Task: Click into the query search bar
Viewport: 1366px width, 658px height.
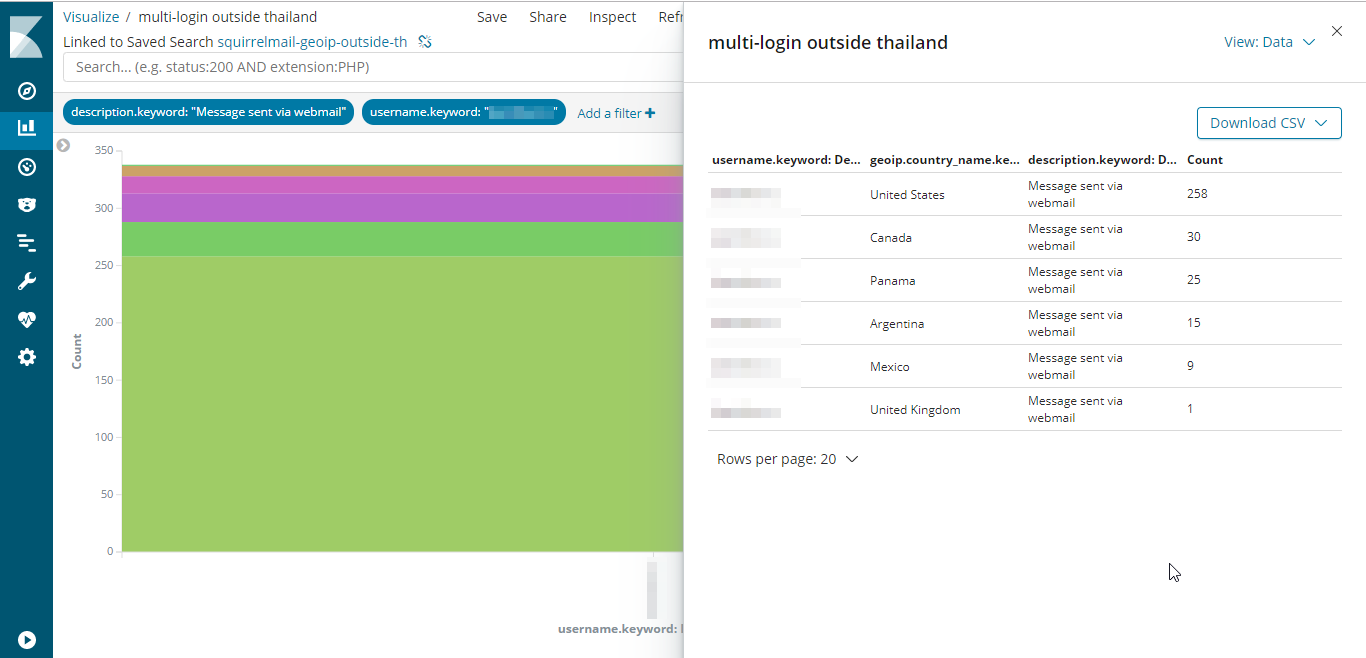Action: tap(370, 67)
